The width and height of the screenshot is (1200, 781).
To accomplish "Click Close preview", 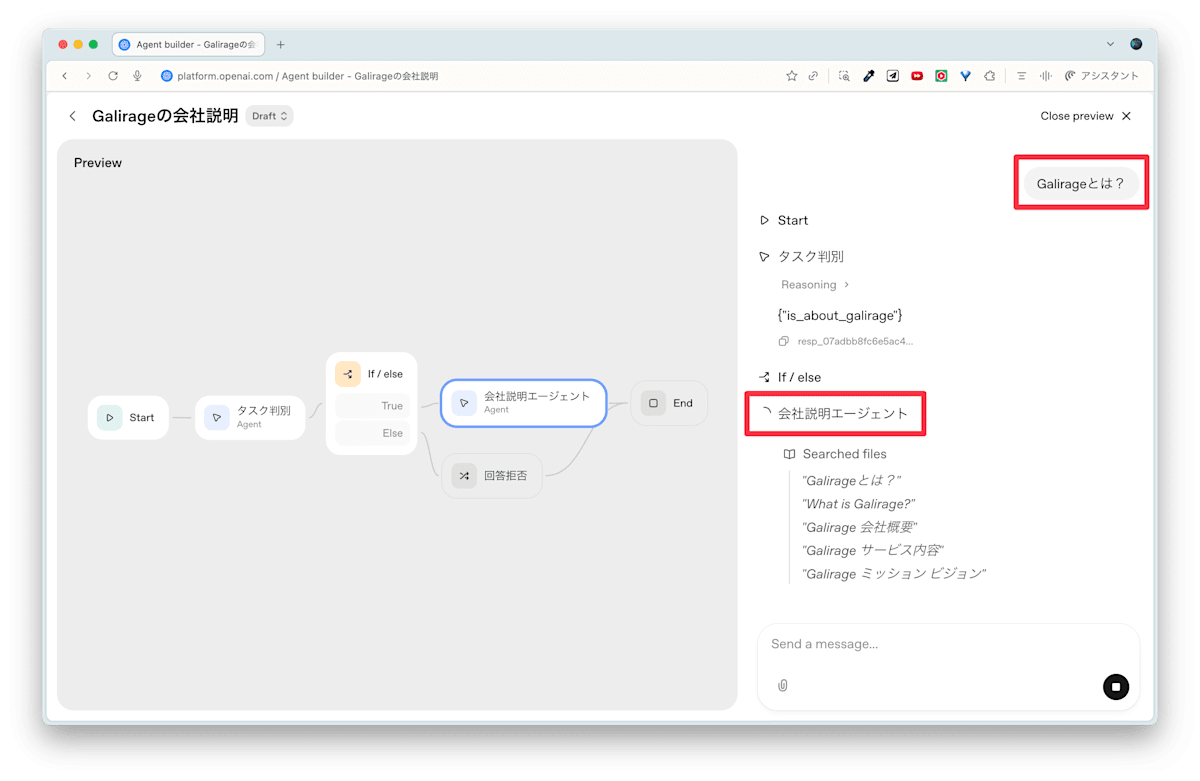I will point(1085,116).
